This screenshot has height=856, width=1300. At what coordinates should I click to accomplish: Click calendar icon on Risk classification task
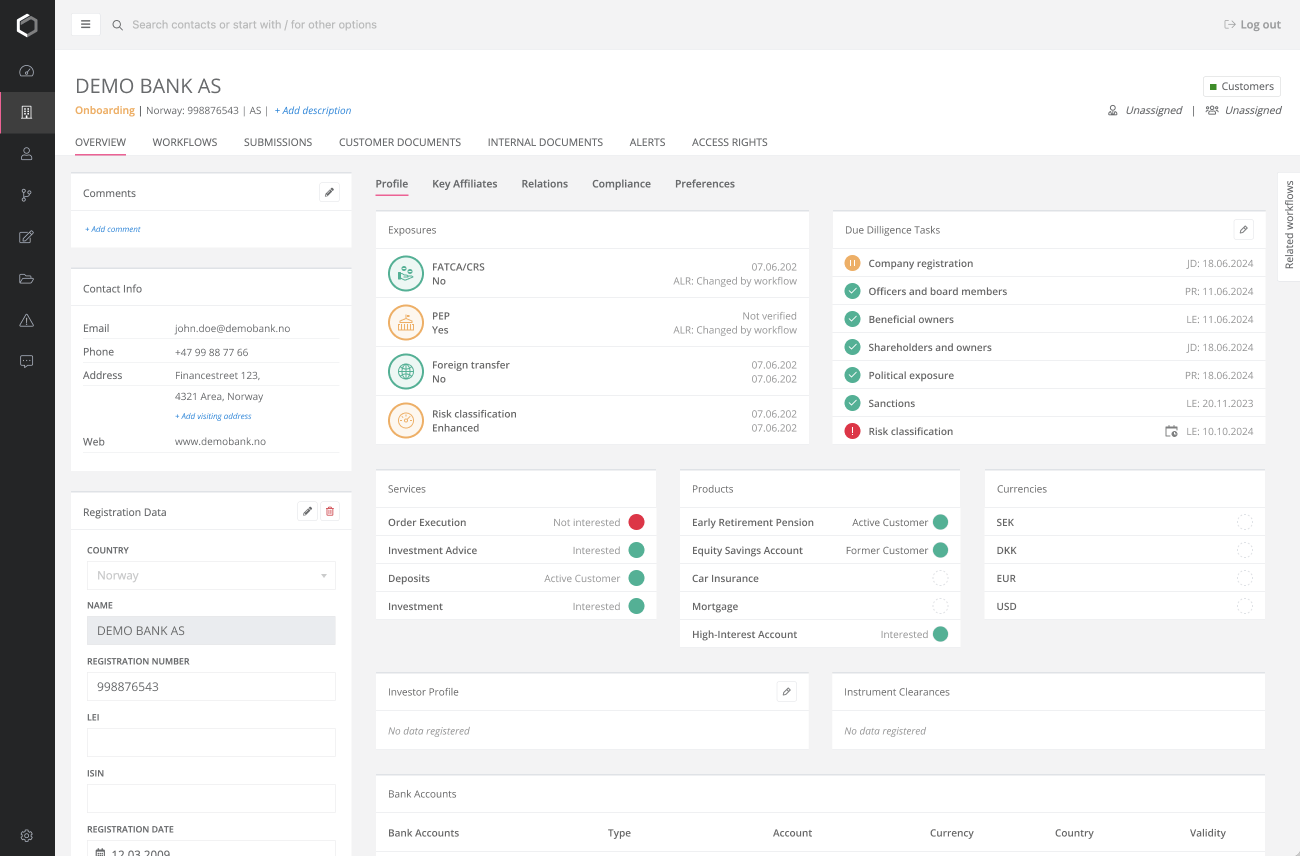[x=1171, y=431]
